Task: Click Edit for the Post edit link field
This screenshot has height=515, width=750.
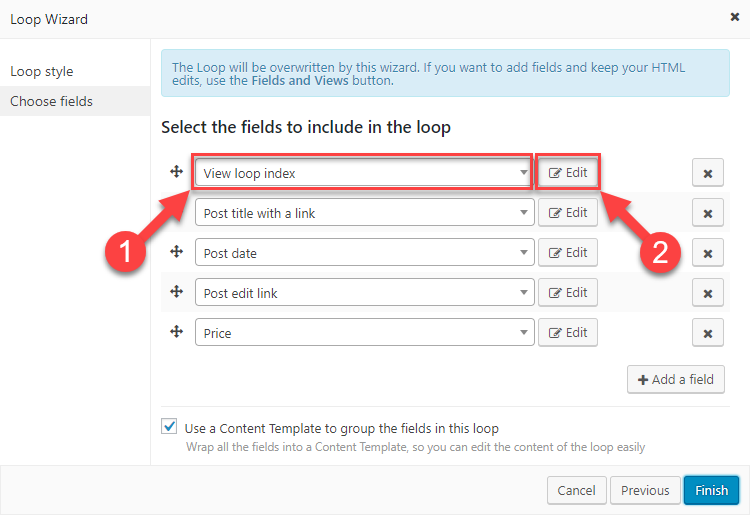Action: tap(568, 293)
